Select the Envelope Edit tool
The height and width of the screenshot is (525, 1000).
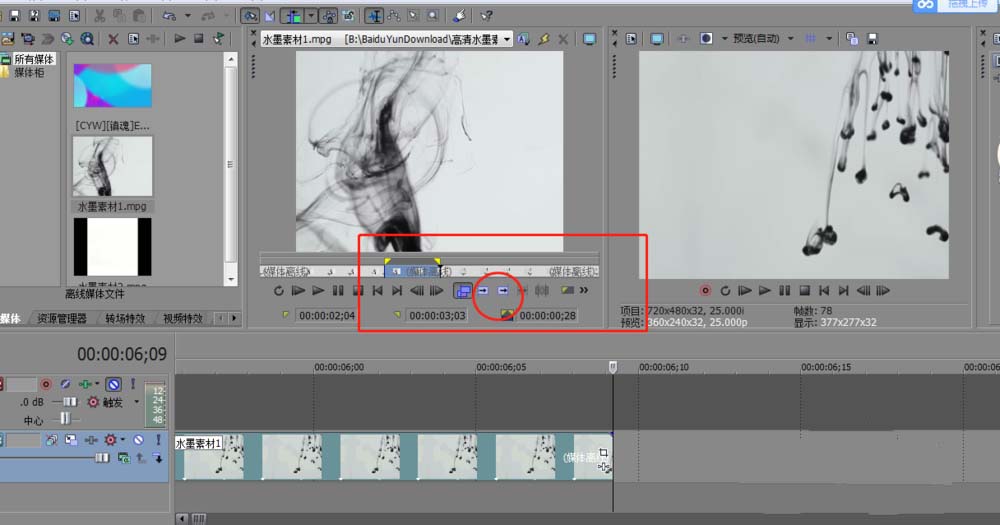point(393,15)
